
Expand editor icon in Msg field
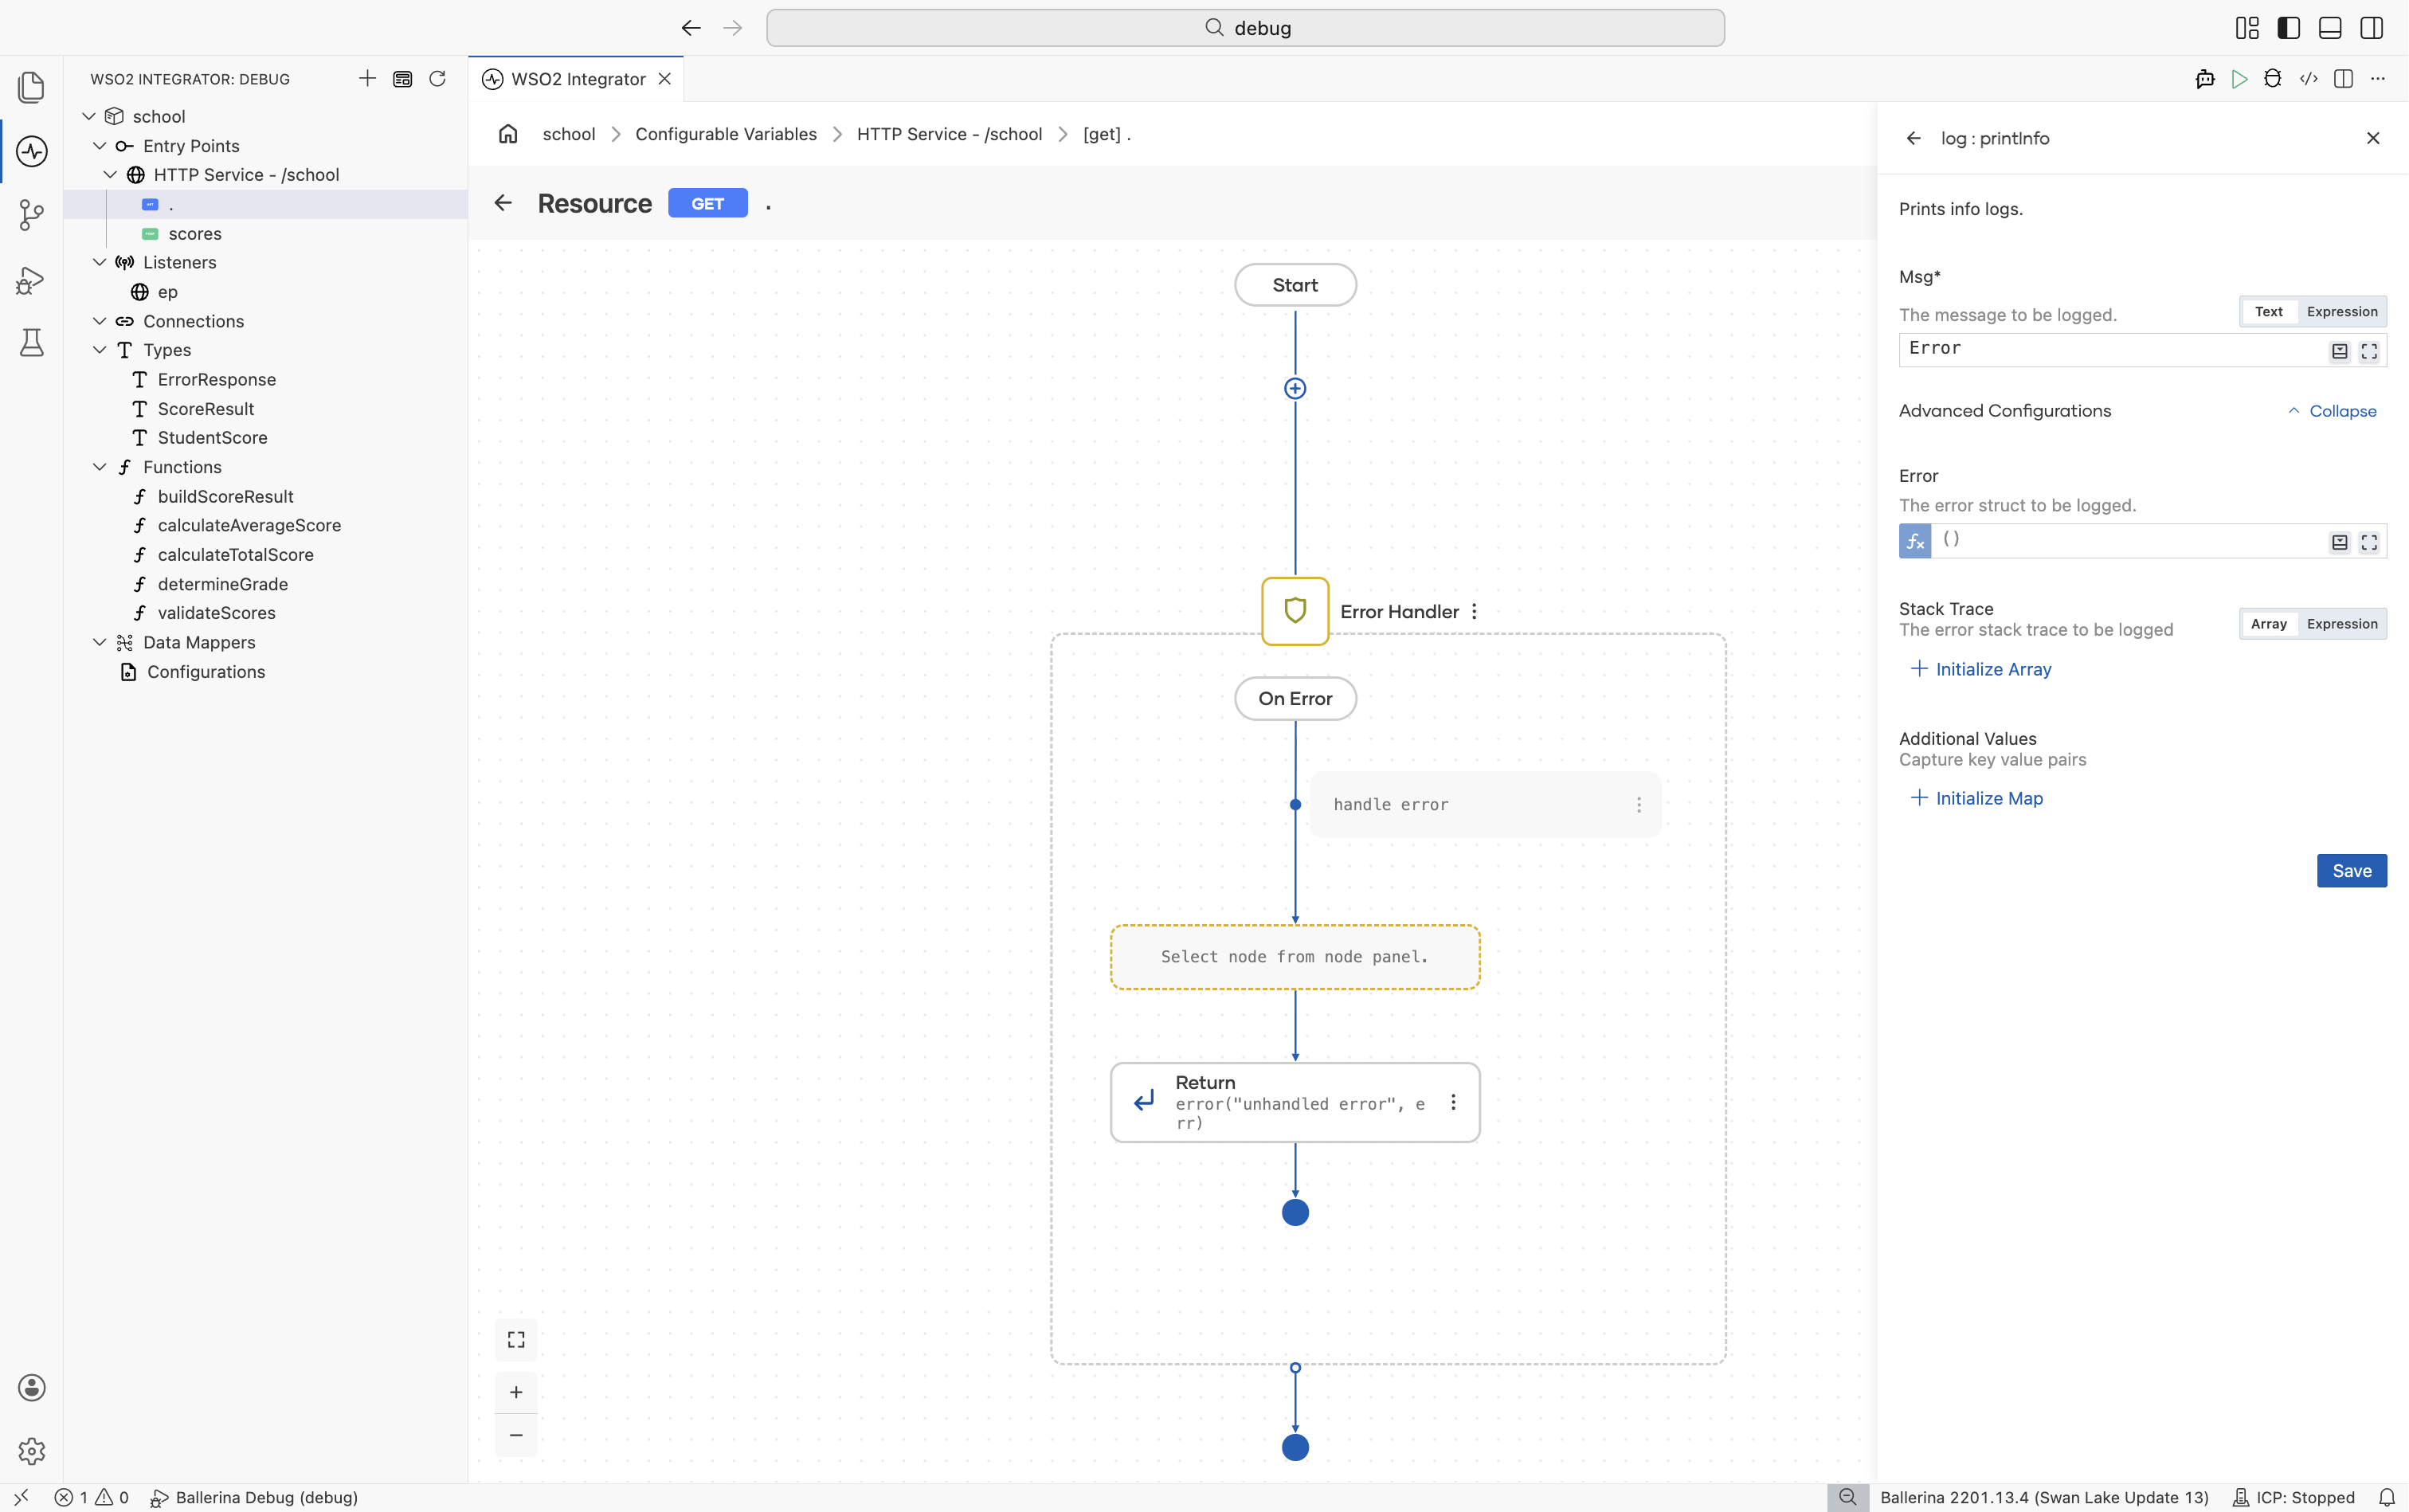2369,351
